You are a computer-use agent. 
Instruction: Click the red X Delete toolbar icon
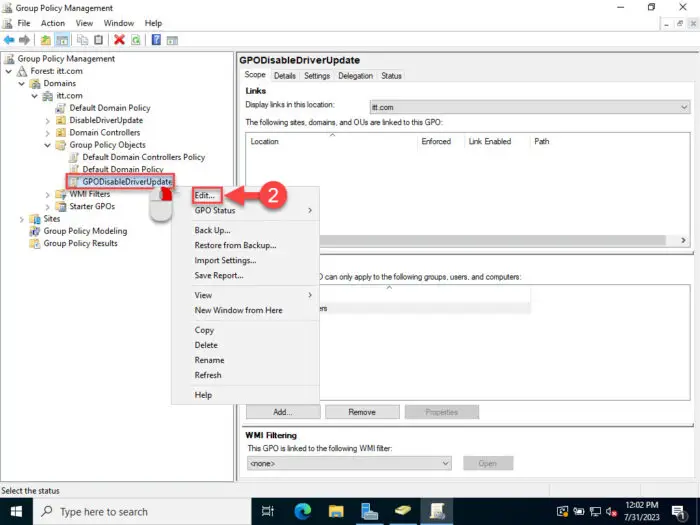(119, 40)
